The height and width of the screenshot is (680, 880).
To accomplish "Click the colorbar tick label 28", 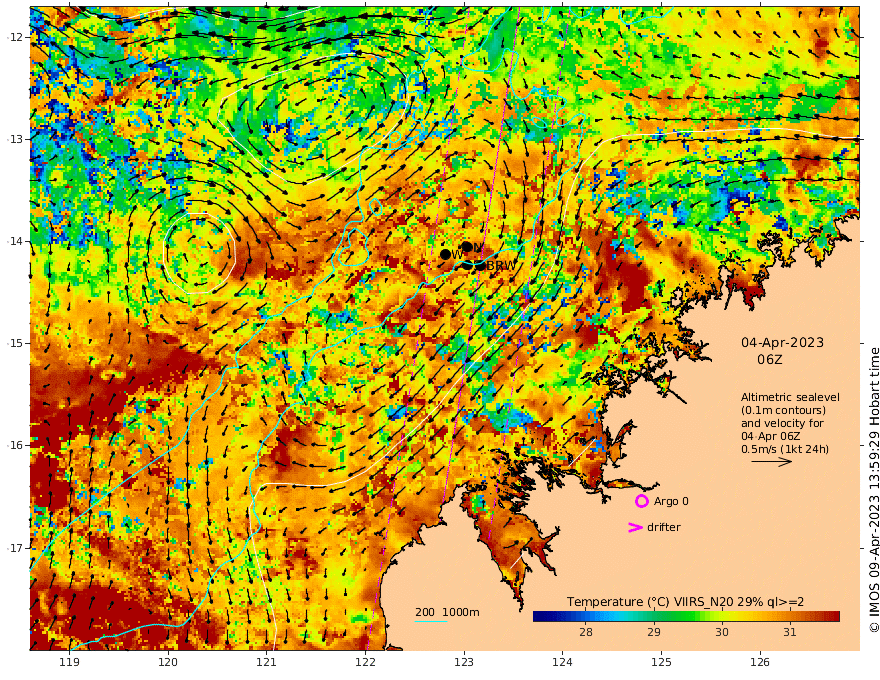I will (586, 632).
